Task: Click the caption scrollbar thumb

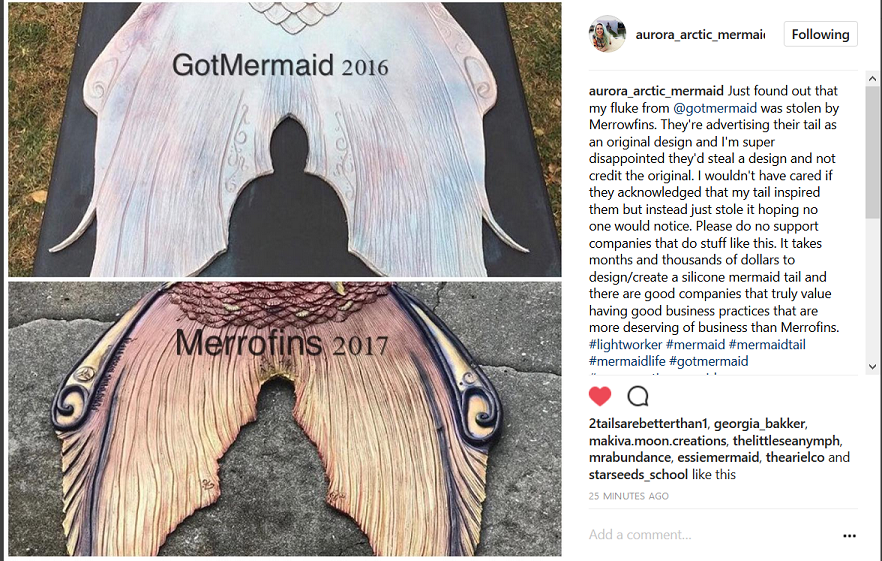Action: 872,152
